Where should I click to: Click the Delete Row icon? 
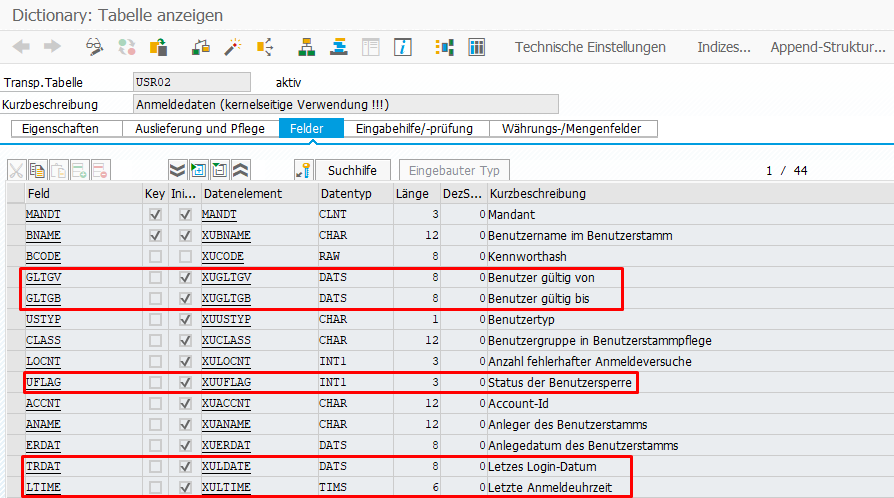(100, 170)
